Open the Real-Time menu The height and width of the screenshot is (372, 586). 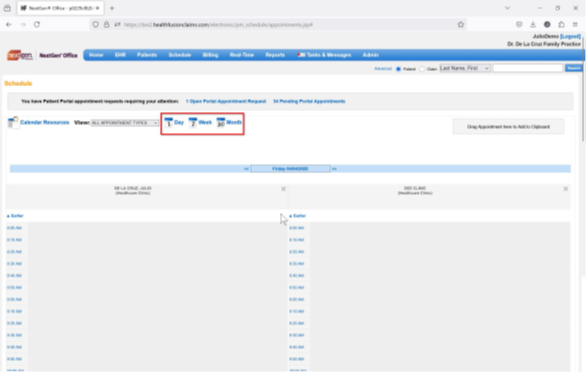point(242,55)
